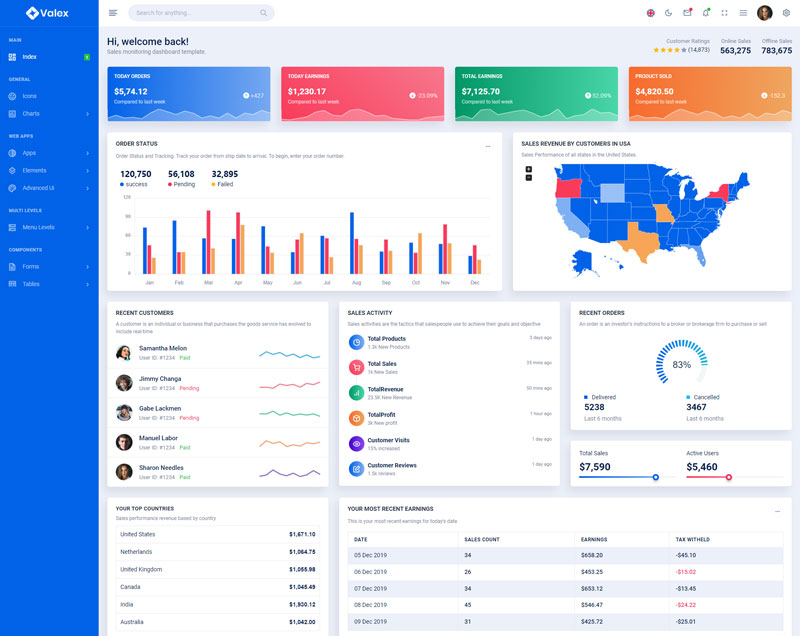Open Samantha Melon's customer entry
The image size is (800, 636).
click(x=162, y=348)
